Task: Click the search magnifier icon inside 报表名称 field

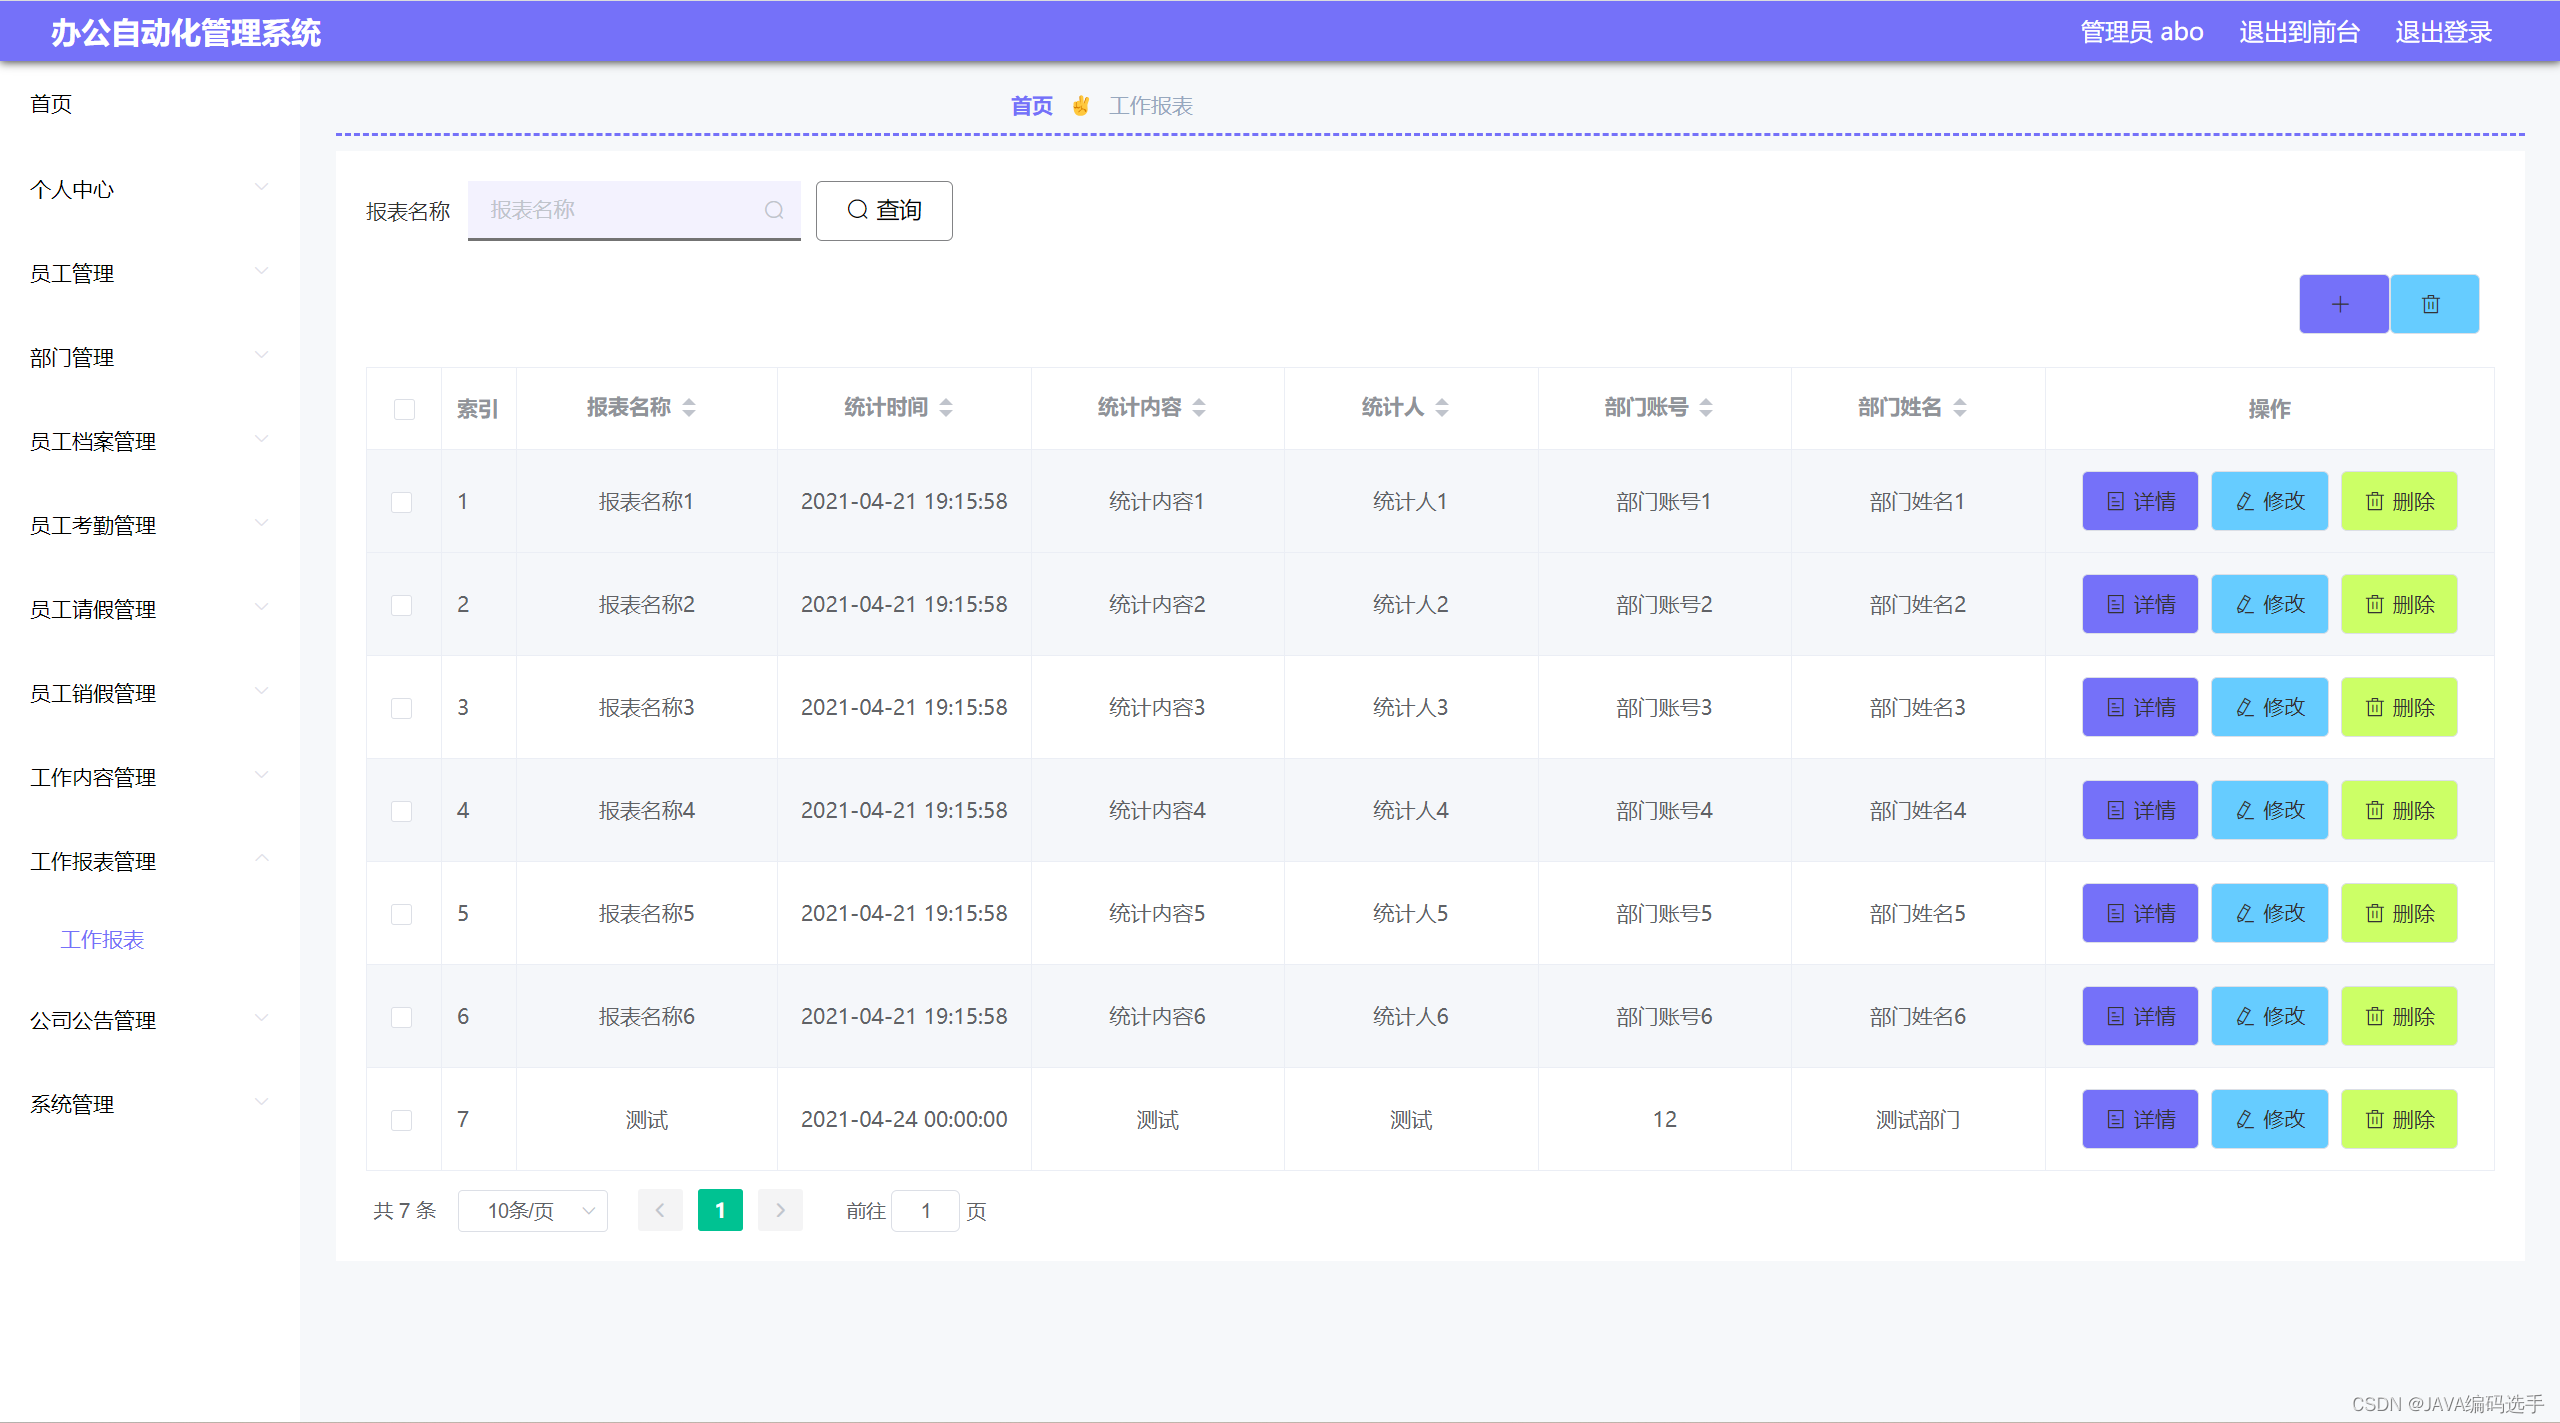Action: [774, 210]
